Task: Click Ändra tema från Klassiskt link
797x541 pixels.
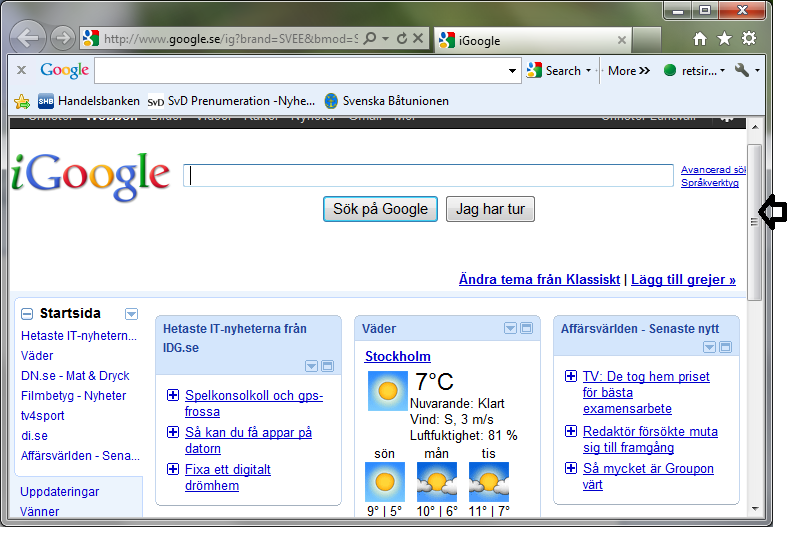Action: tap(539, 280)
